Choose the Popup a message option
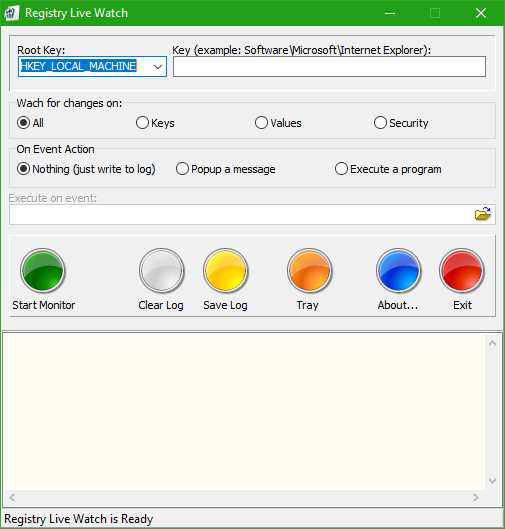505x529 pixels. pos(225,169)
